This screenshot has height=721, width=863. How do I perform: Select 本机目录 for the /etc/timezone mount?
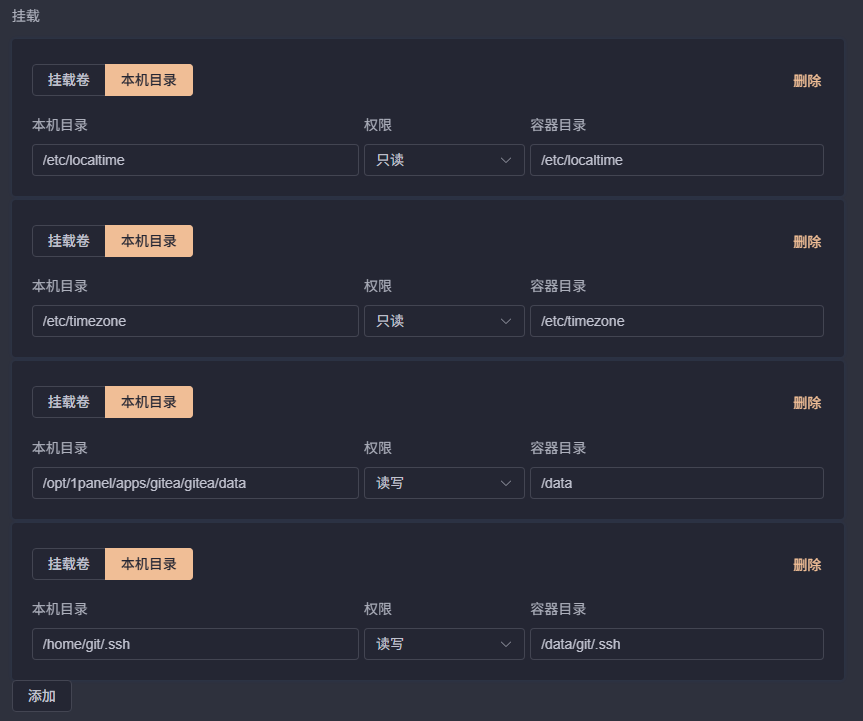tap(149, 241)
